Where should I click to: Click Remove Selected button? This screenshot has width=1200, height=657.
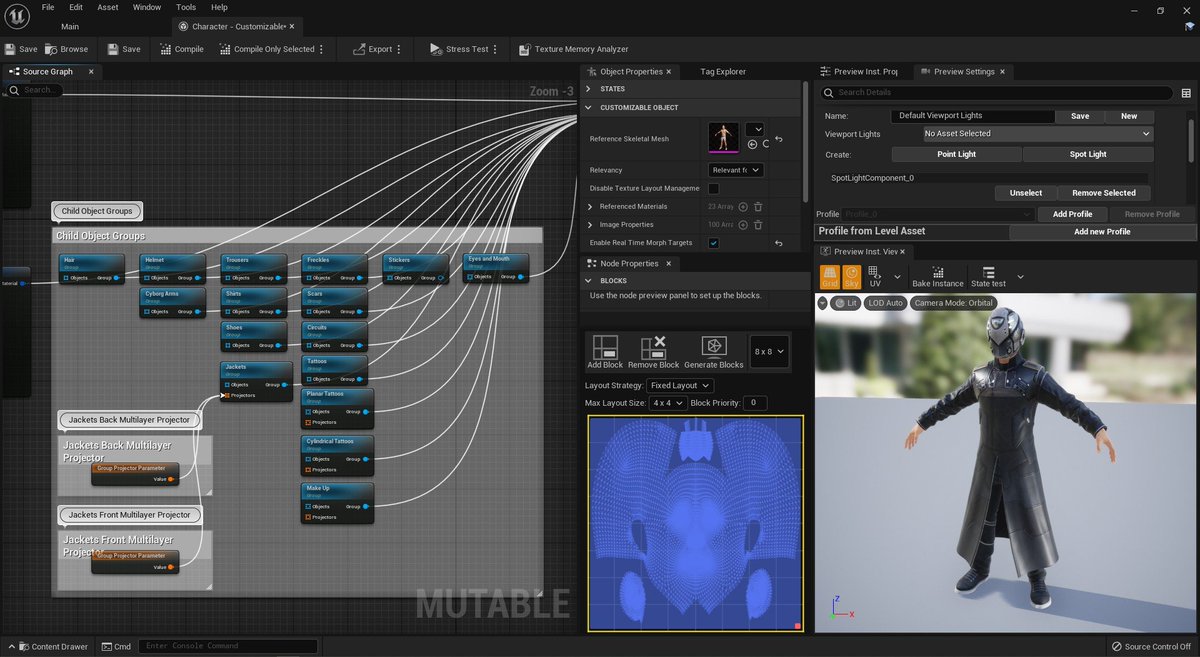(1103, 193)
